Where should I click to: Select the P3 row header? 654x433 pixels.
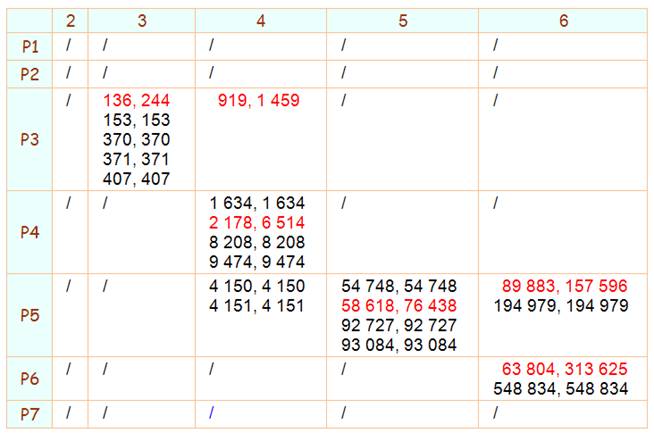29,139
